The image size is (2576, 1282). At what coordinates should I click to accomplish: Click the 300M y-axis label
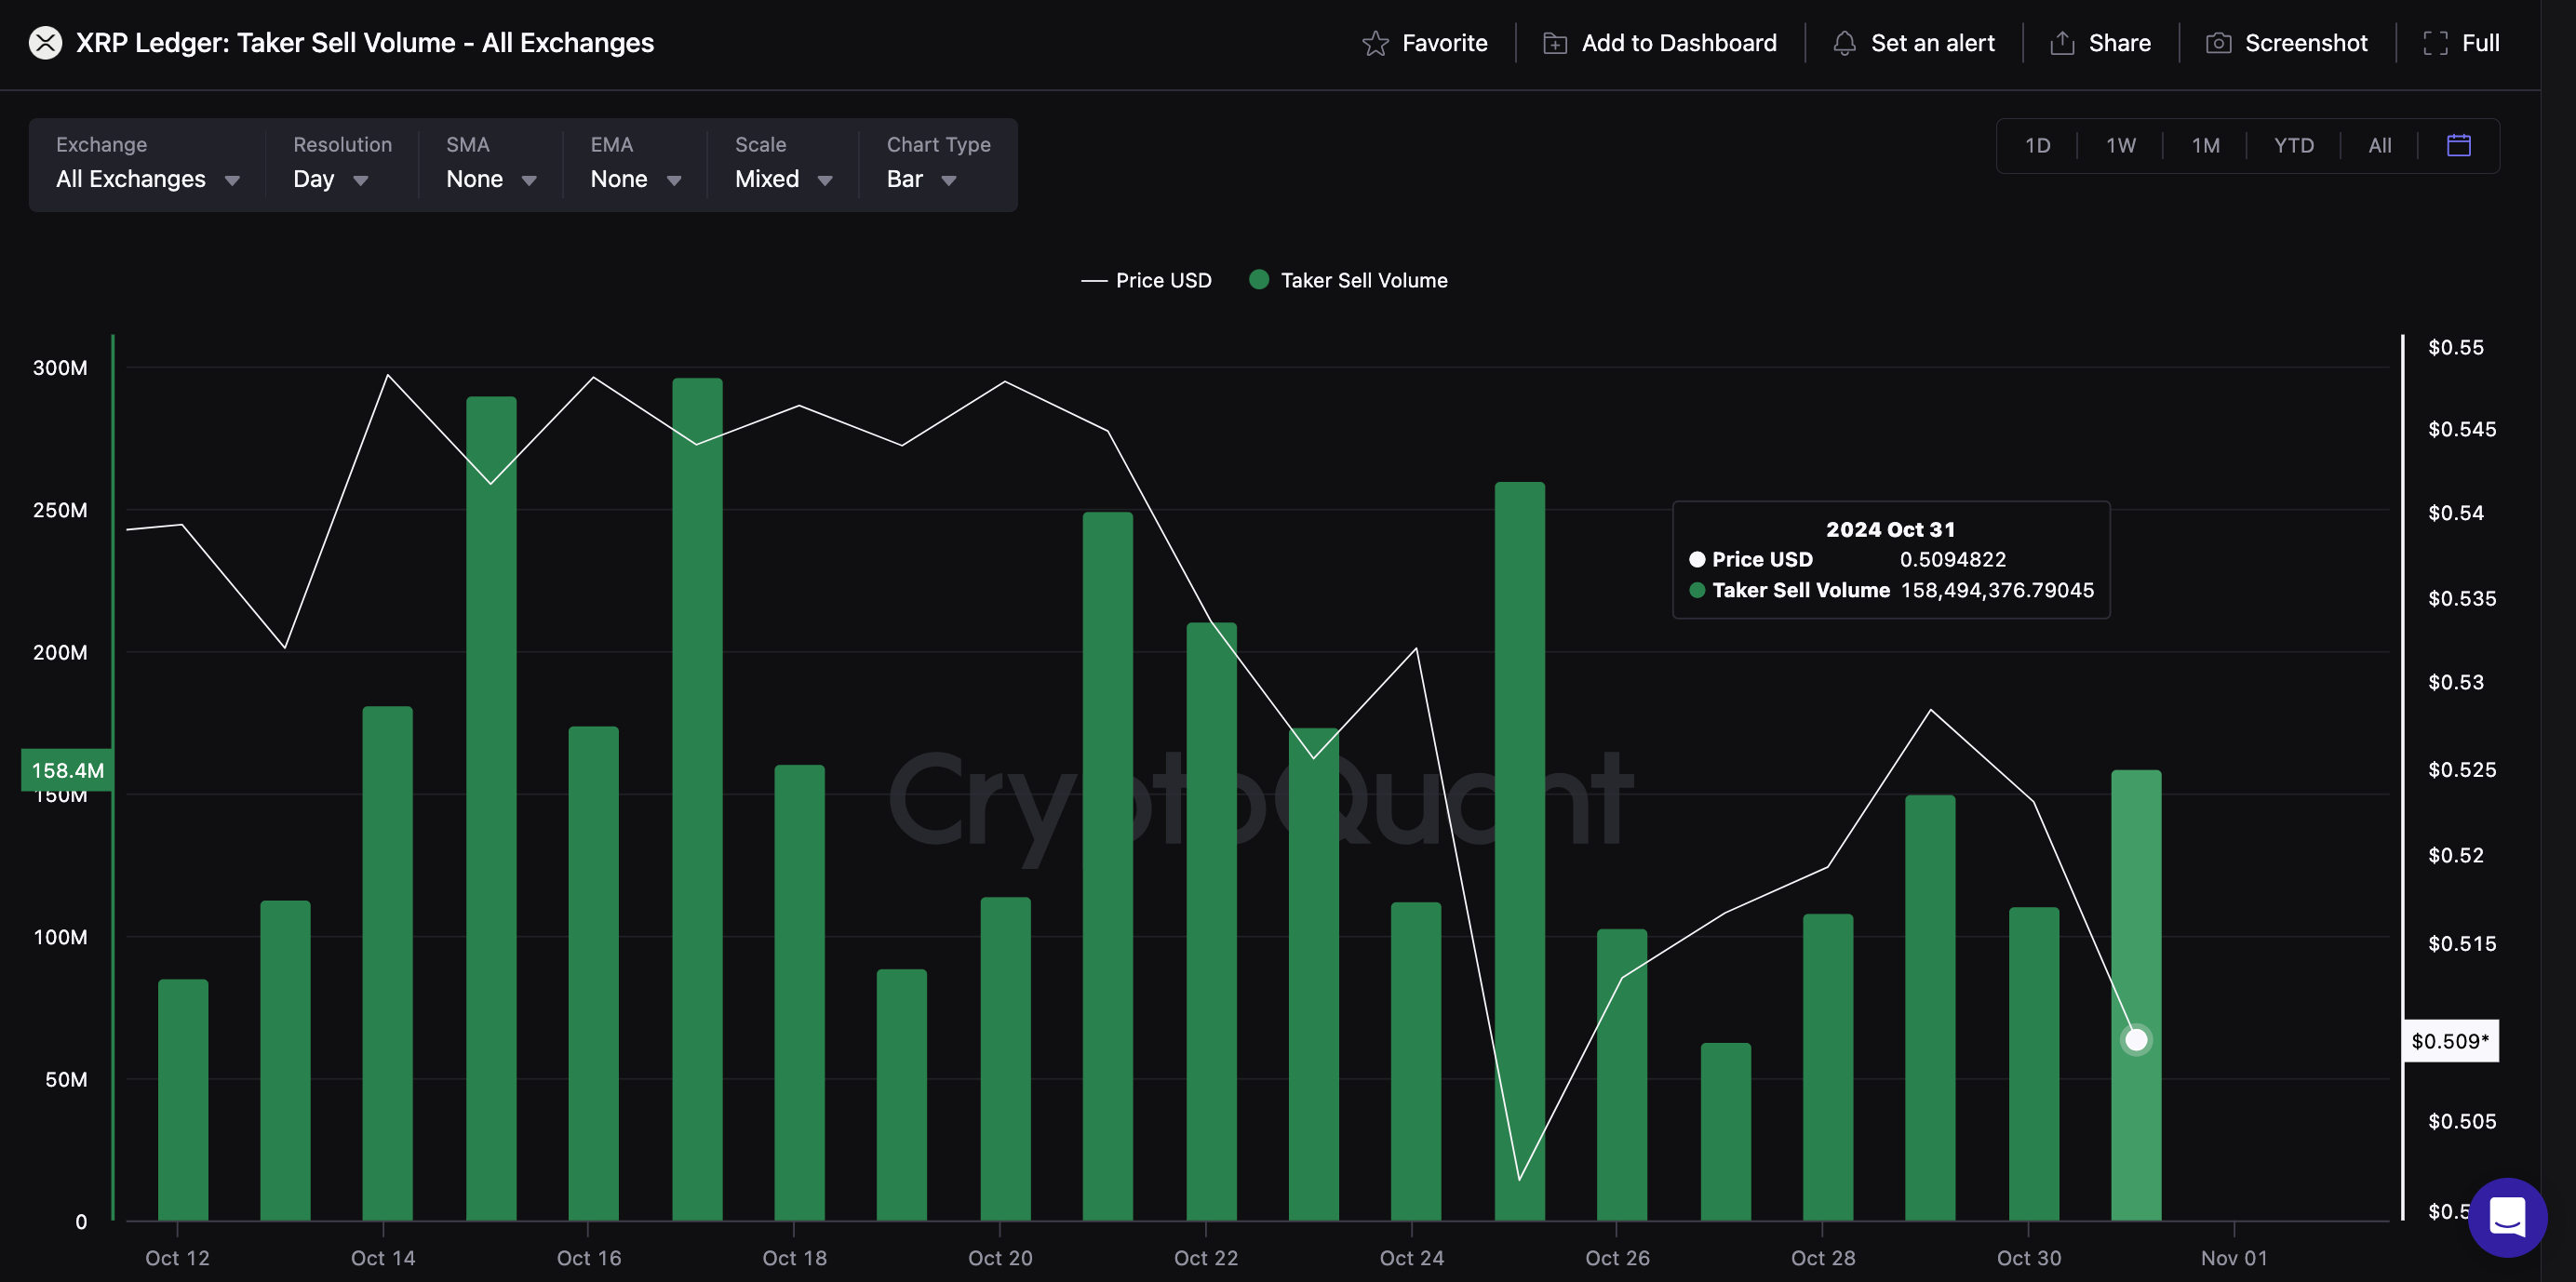tap(60, 368)
